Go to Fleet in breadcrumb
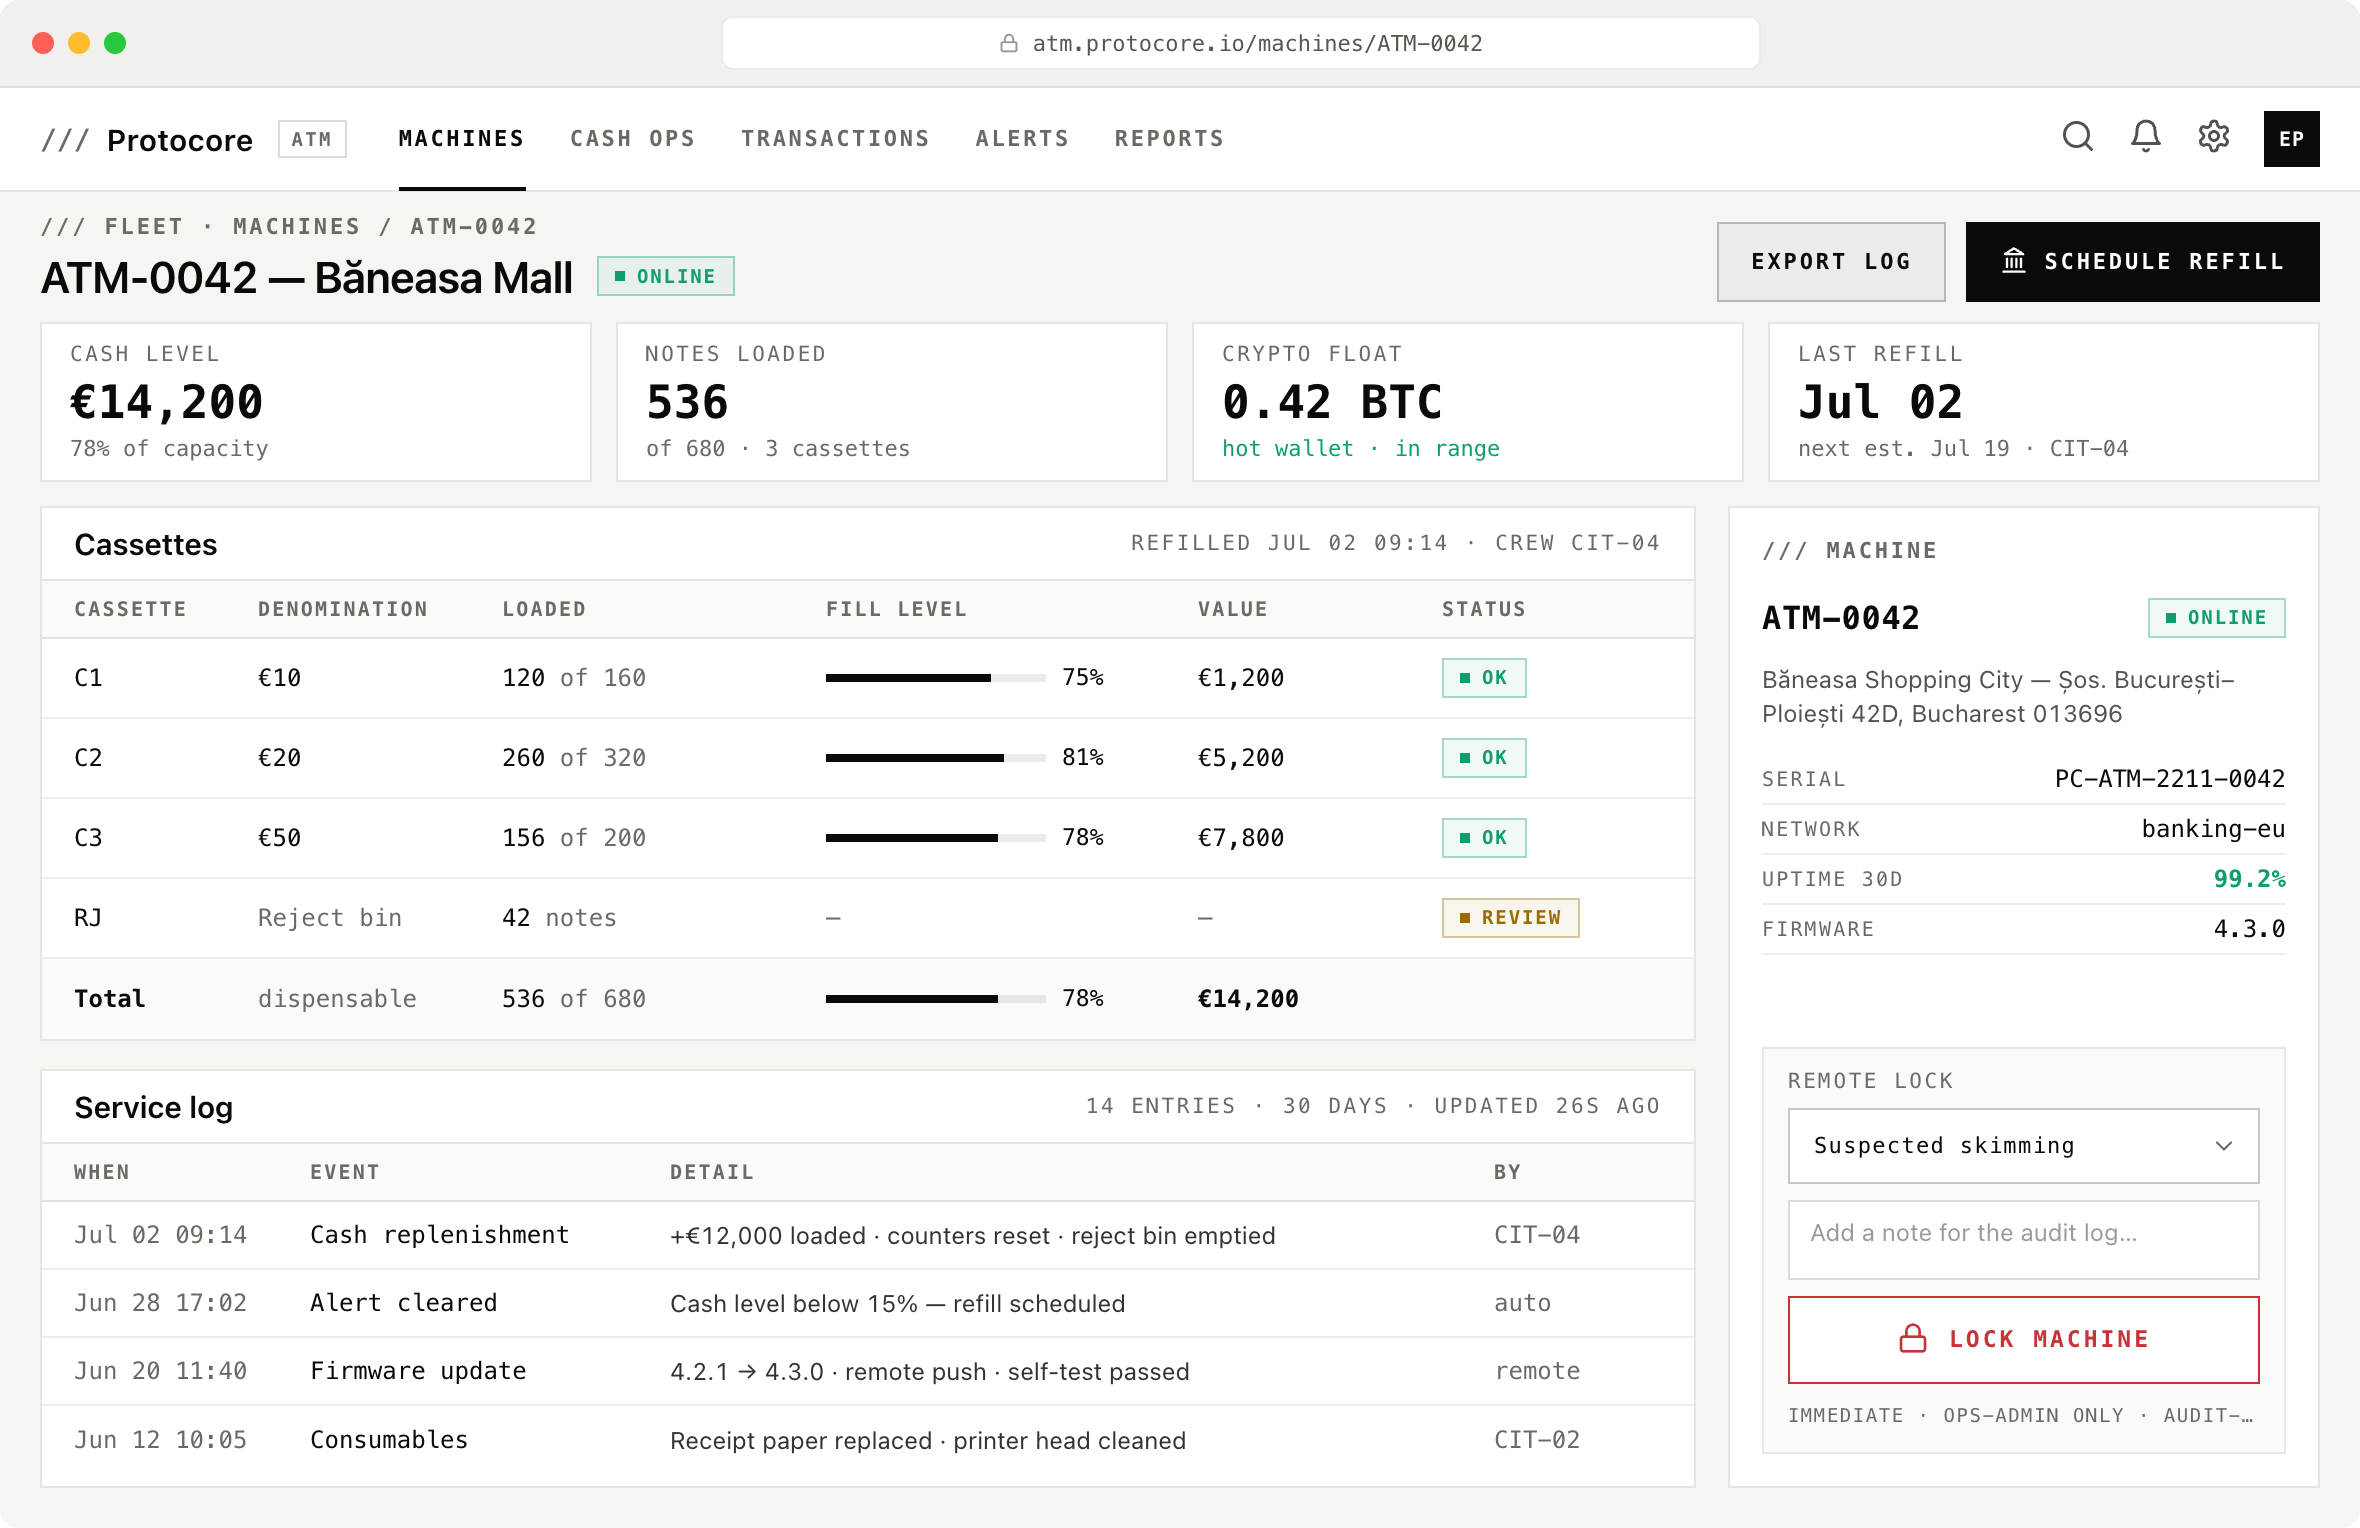This screenshot has width=2360, height=1528. click(x=144, y=227)
